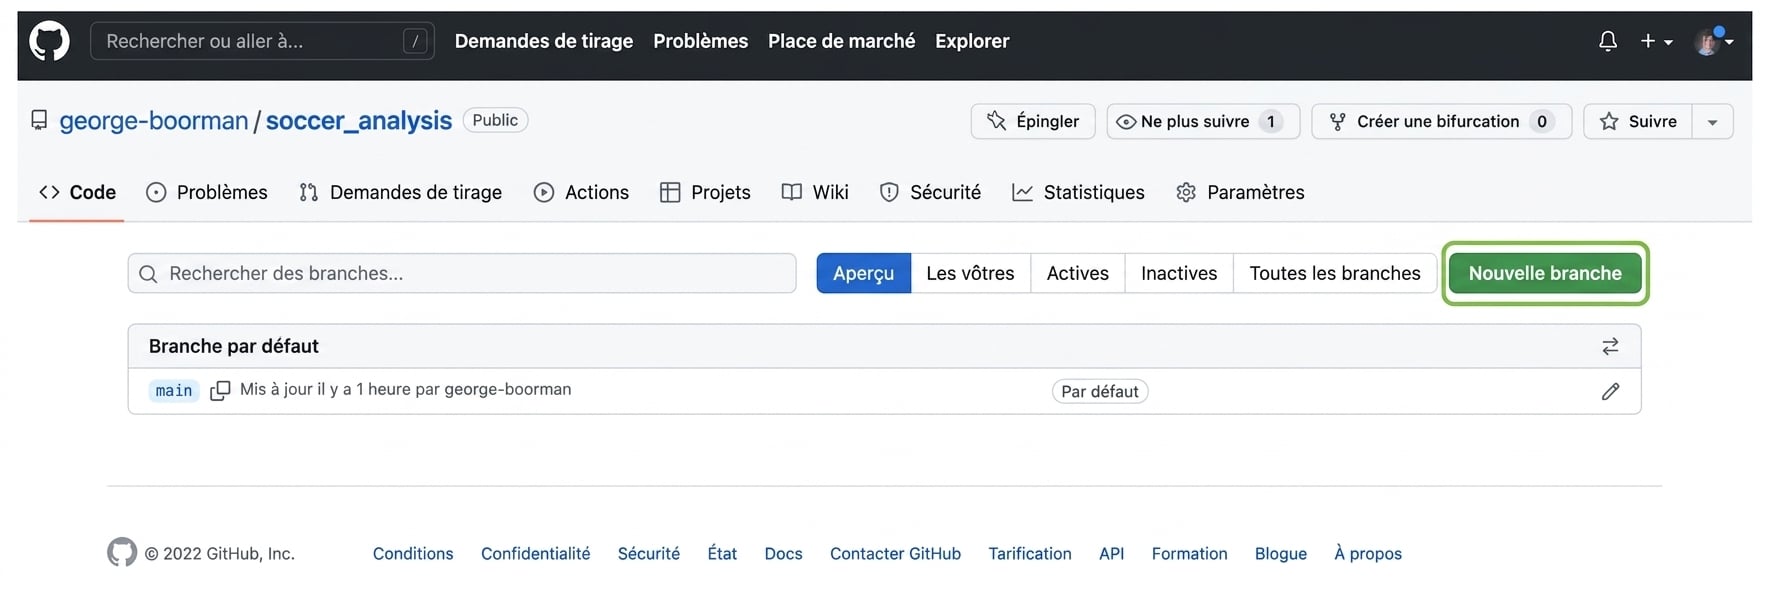
Task: Select the Code repository tab
Action: tap(77, 192)
